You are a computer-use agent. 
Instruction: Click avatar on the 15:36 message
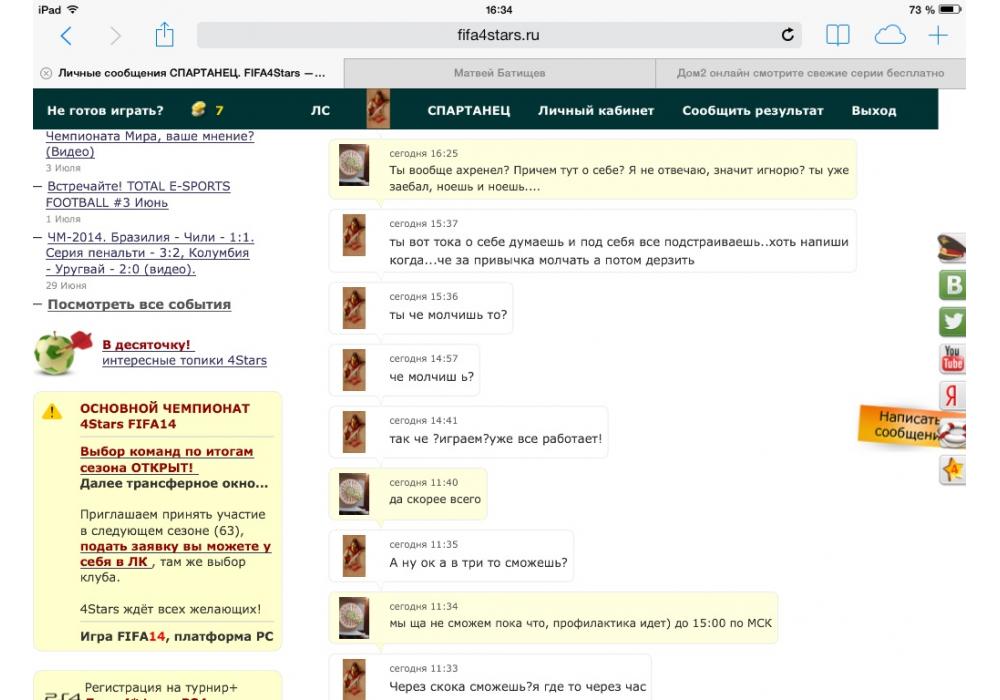354,308
